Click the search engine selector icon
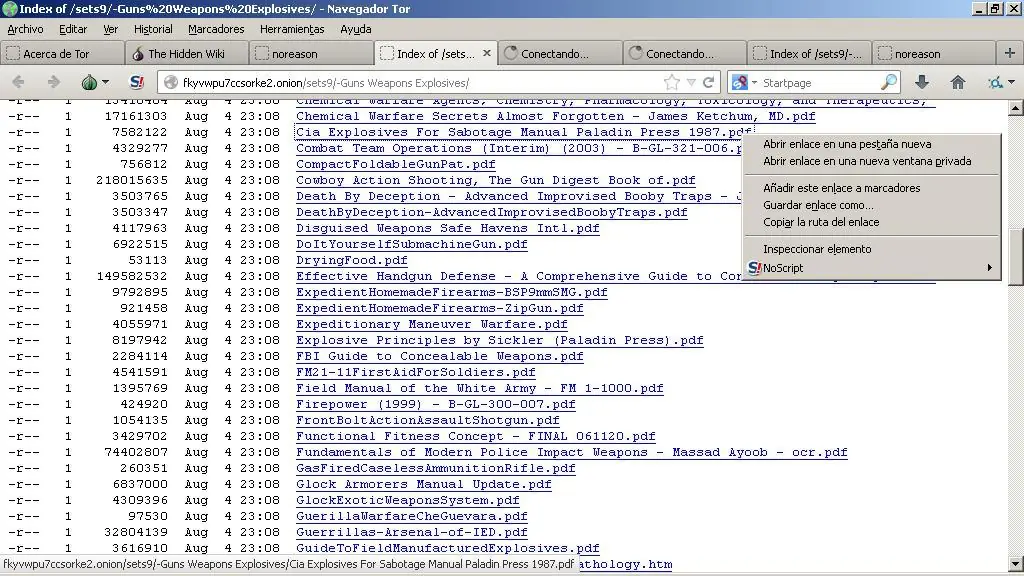1024x576 pixels. point(740,82)
